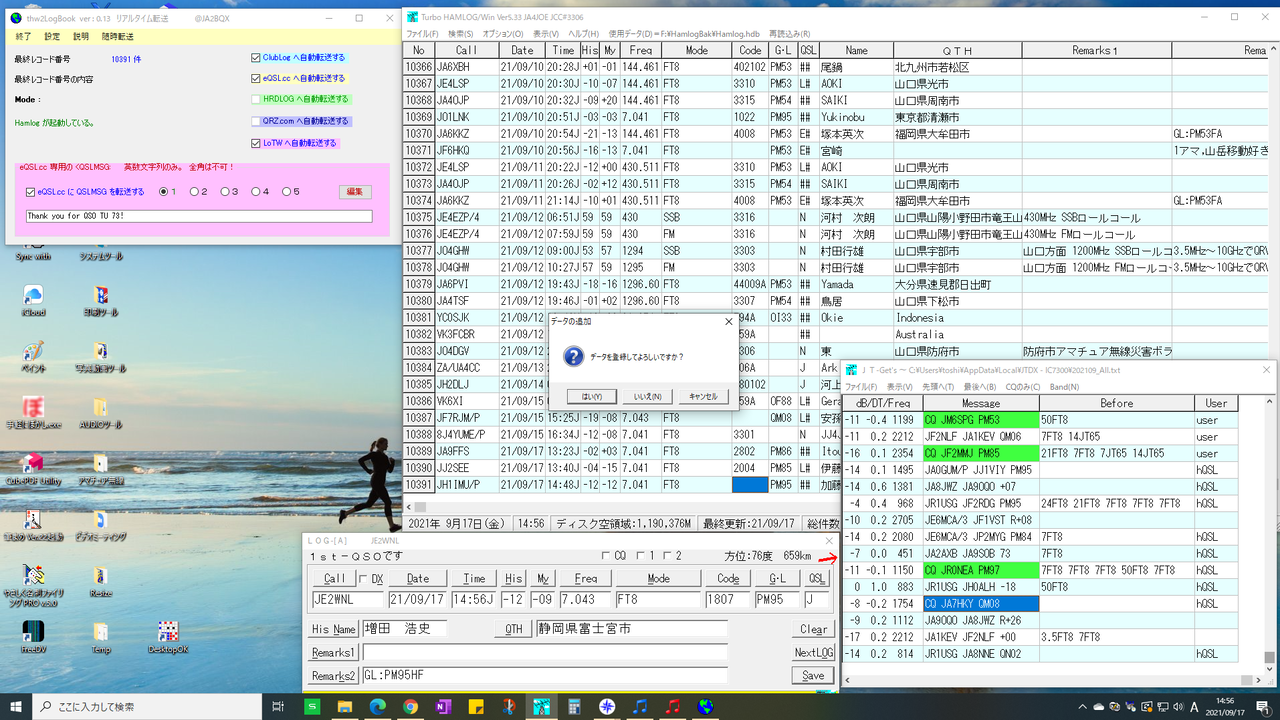Select QSLMSG radio option 3

pyautogui.click(x=226, y=192)
